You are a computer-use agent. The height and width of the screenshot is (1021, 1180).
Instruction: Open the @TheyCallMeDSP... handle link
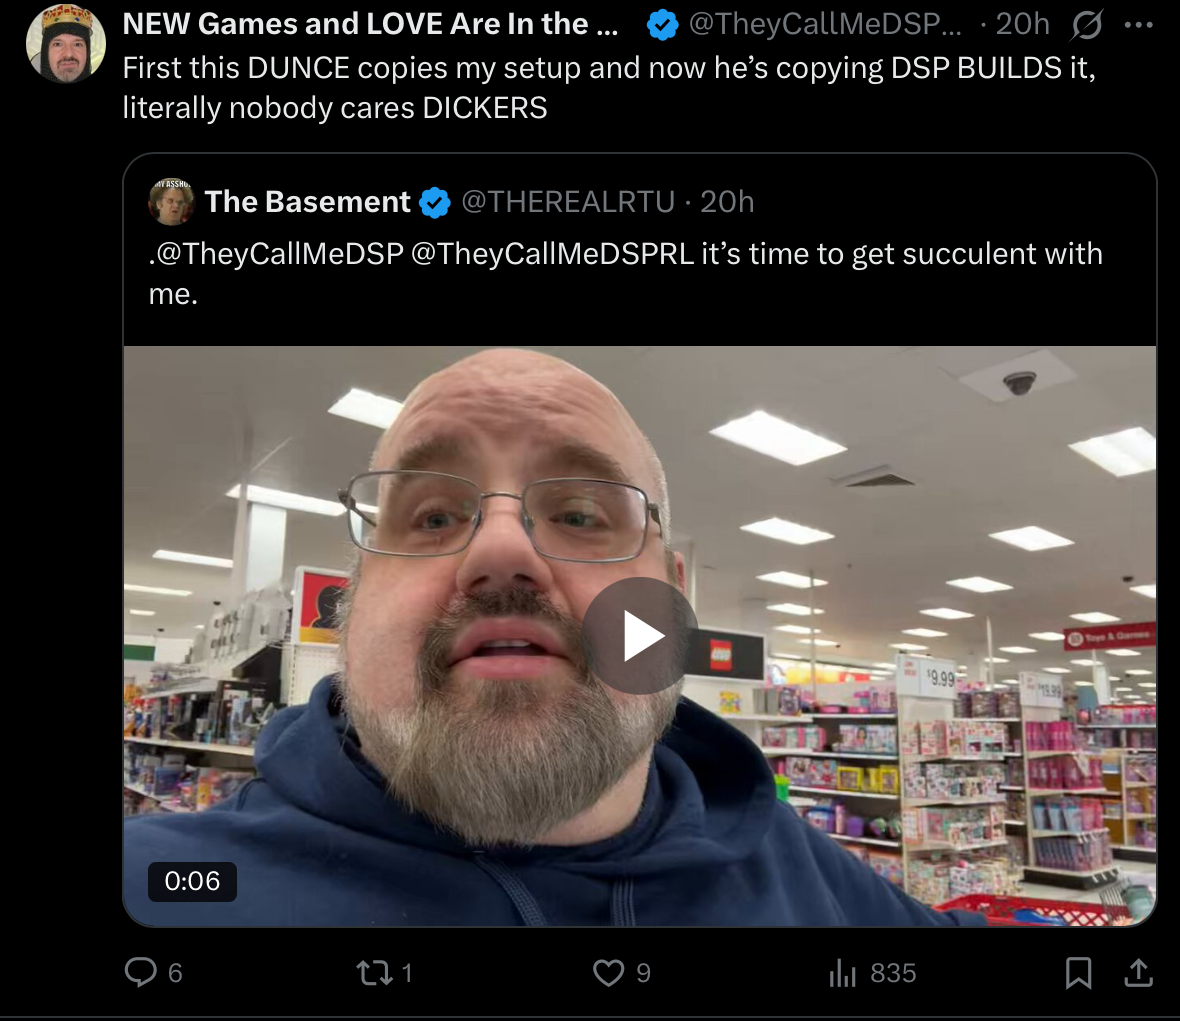pyautogui.click(x=826, y=24)
